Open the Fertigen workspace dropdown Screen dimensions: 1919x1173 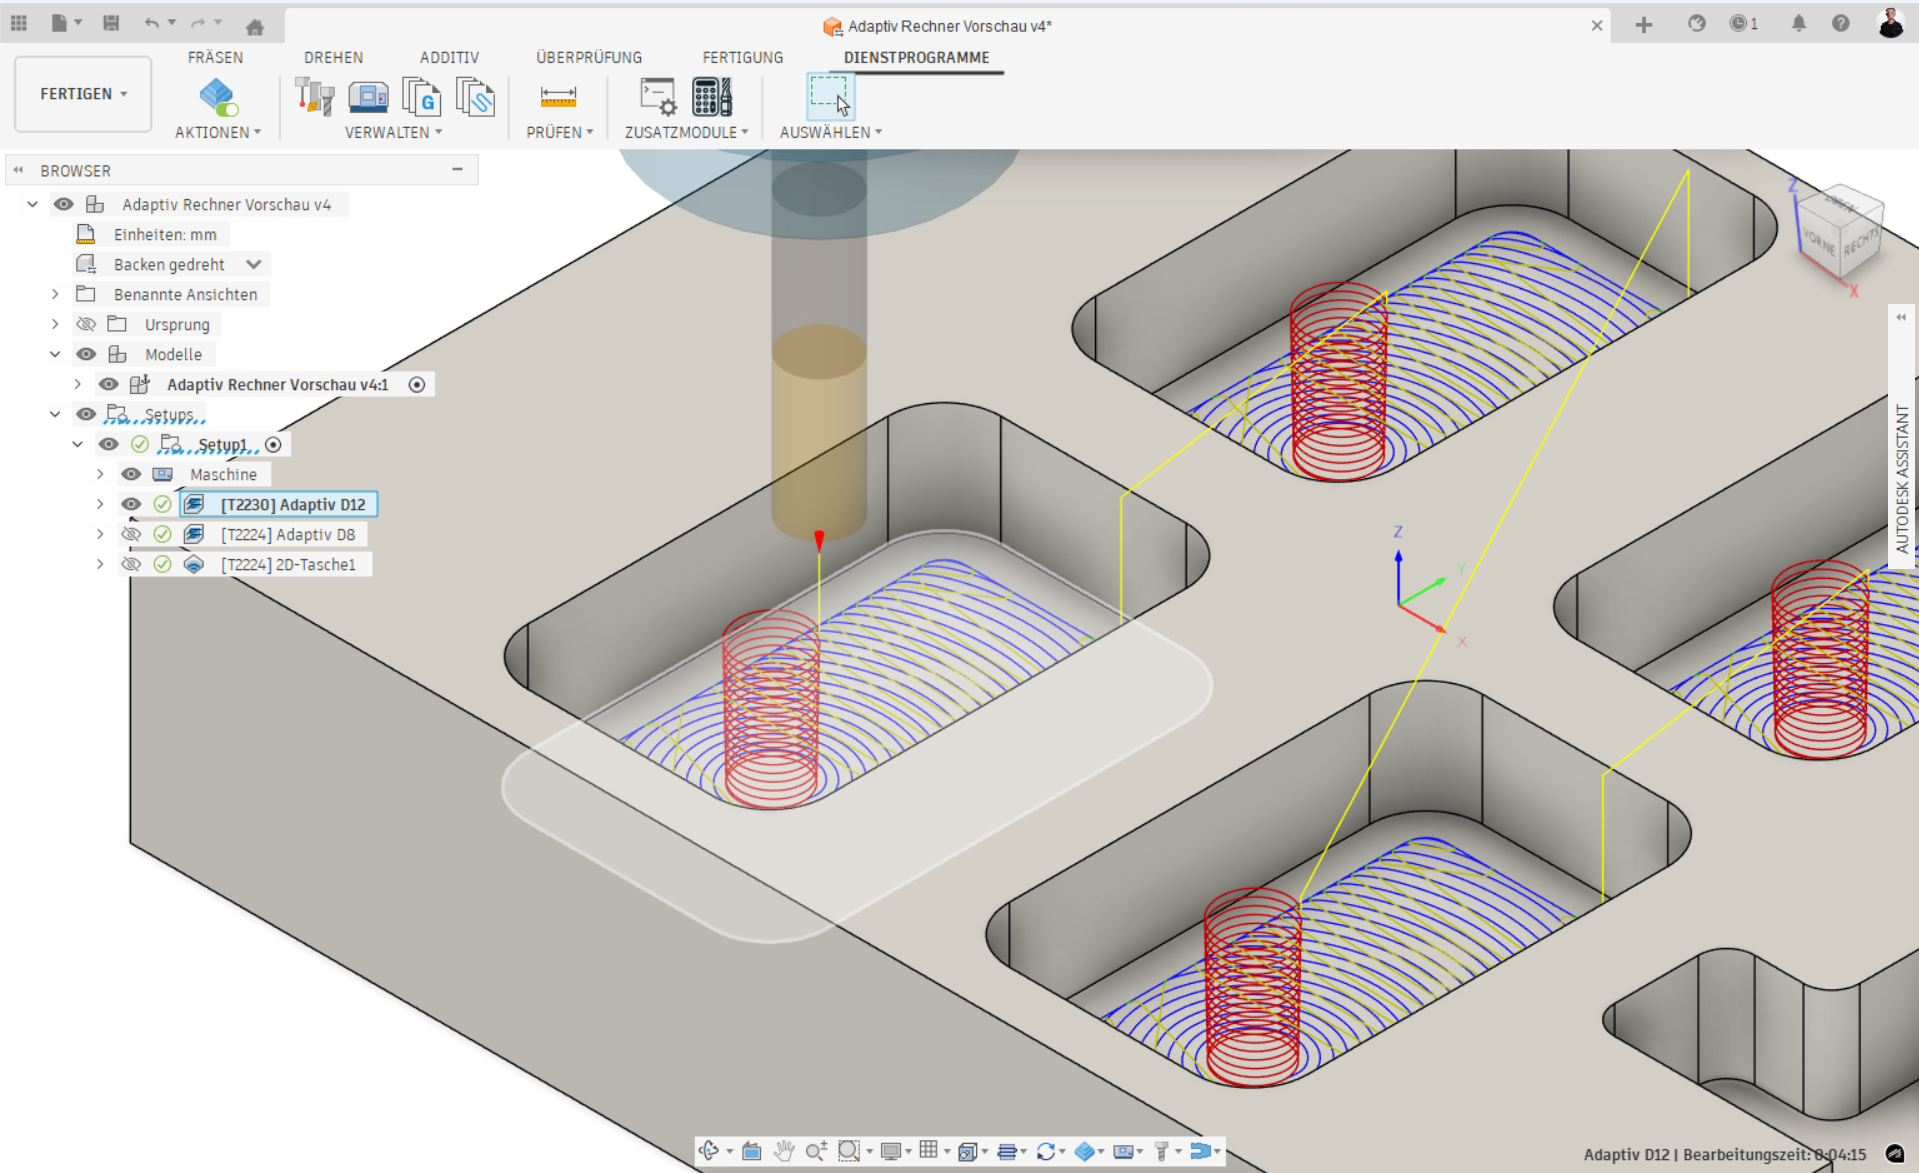83,94
